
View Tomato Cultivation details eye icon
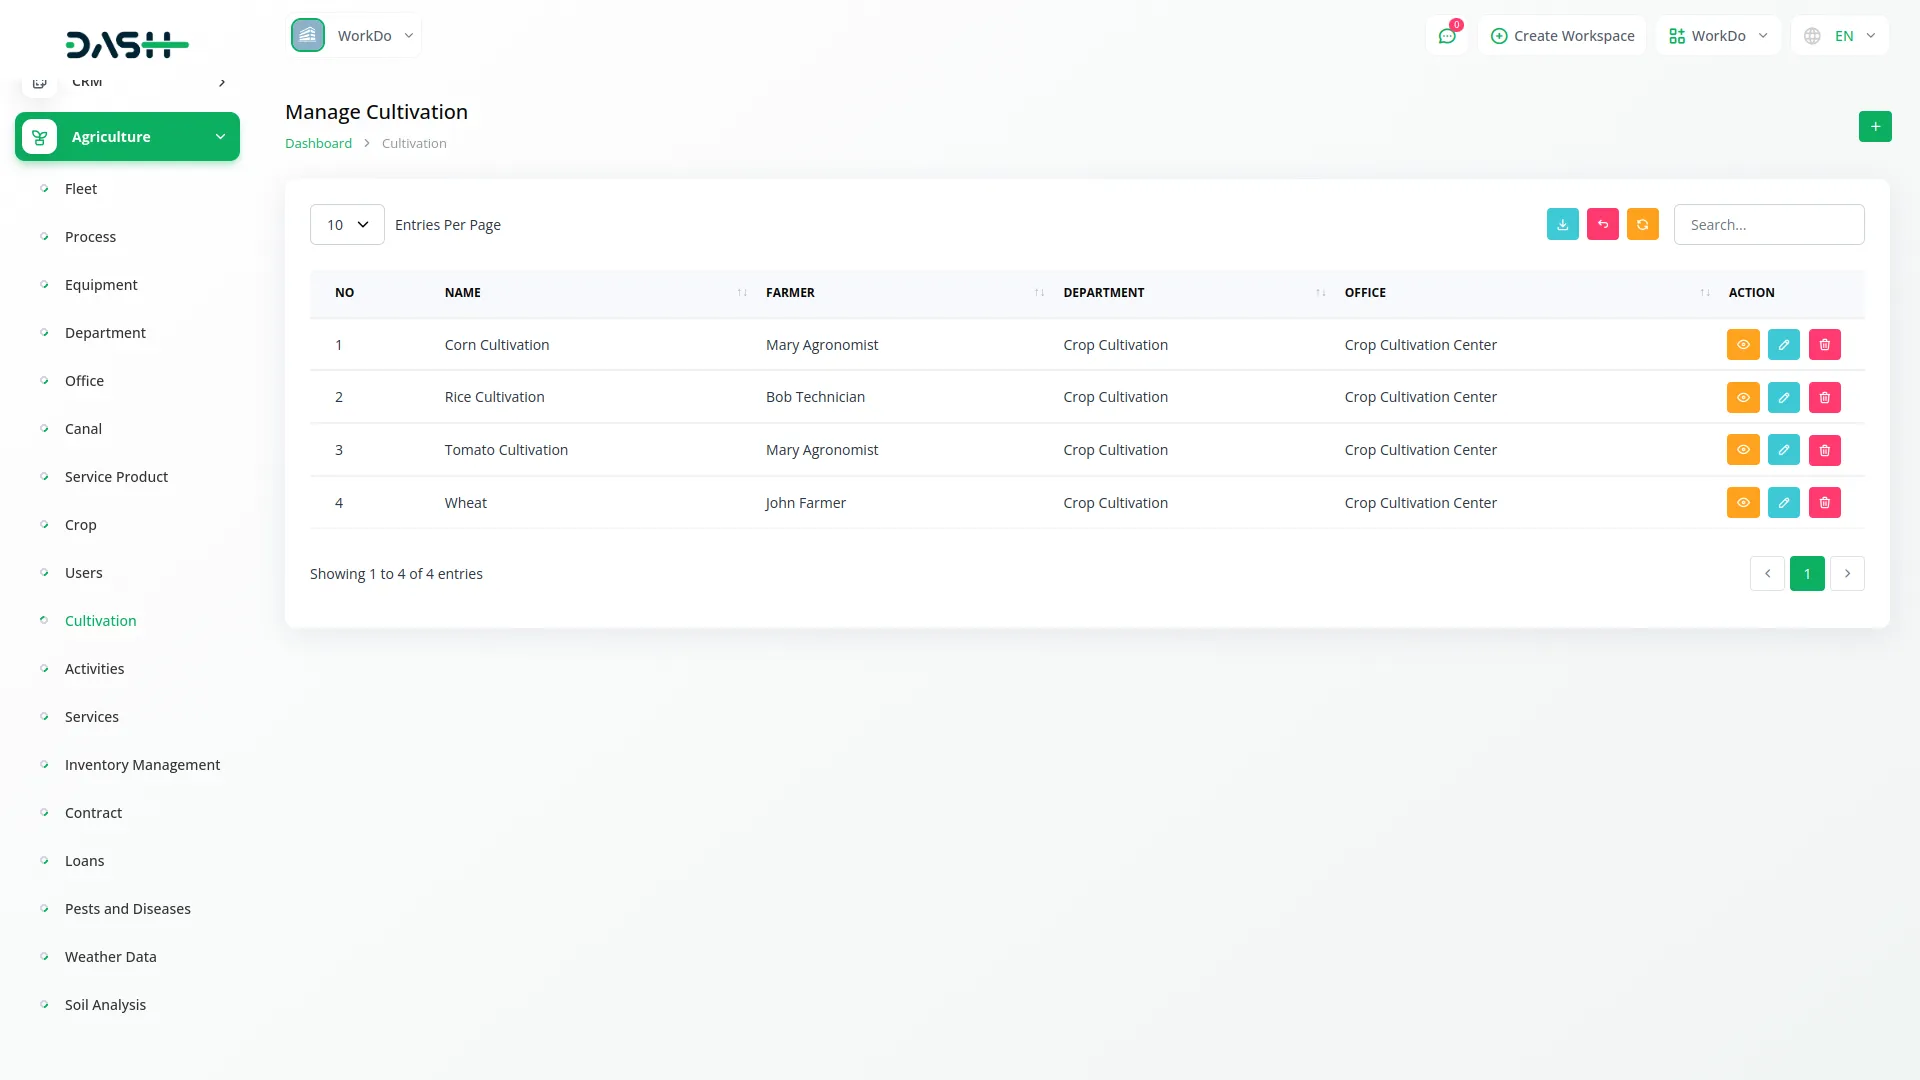point(1742,450)
